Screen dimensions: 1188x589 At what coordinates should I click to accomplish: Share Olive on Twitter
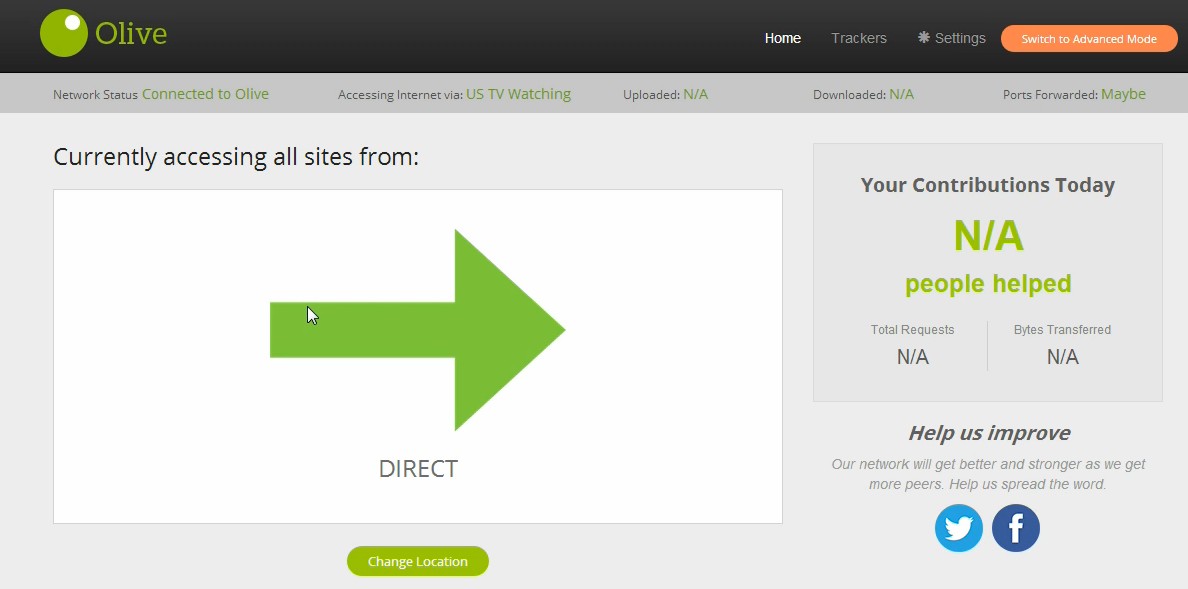click(958, 528)
